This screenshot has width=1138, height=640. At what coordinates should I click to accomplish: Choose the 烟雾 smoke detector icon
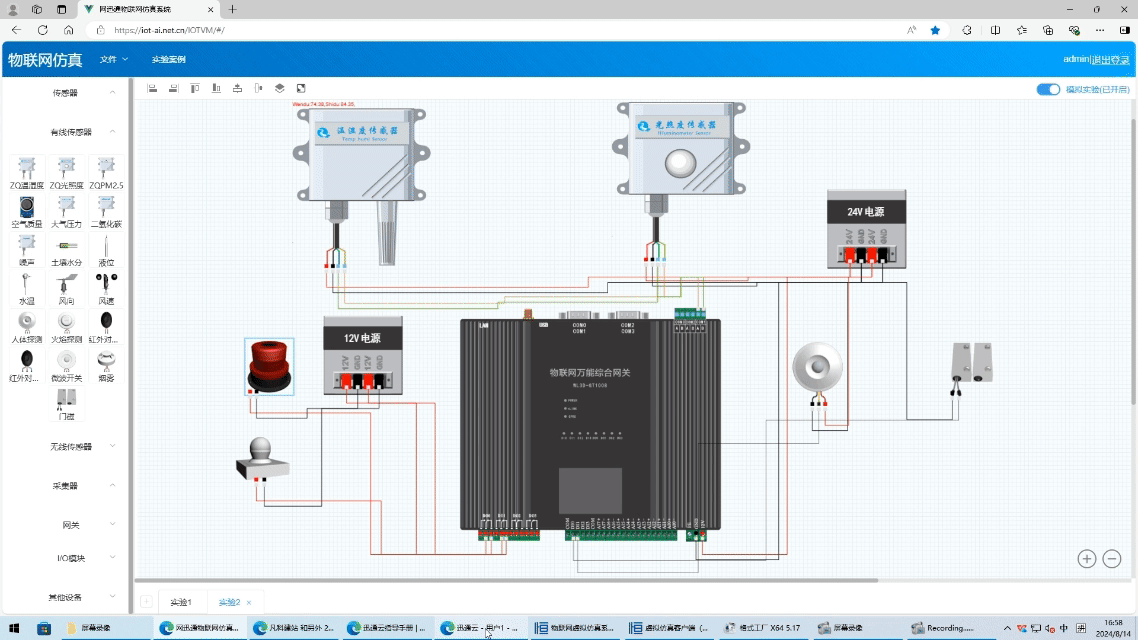click(x=106, y=362)
